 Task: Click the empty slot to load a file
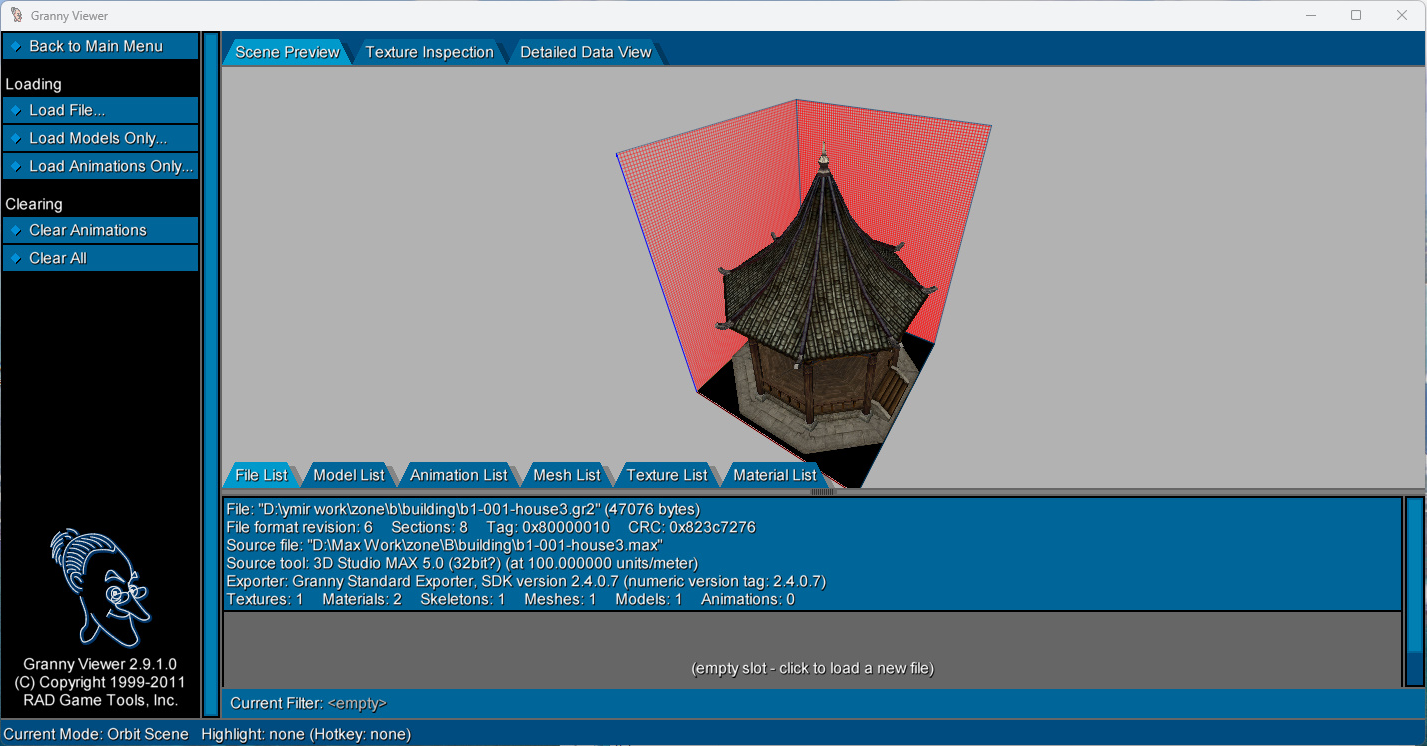[x=812, y=668]
